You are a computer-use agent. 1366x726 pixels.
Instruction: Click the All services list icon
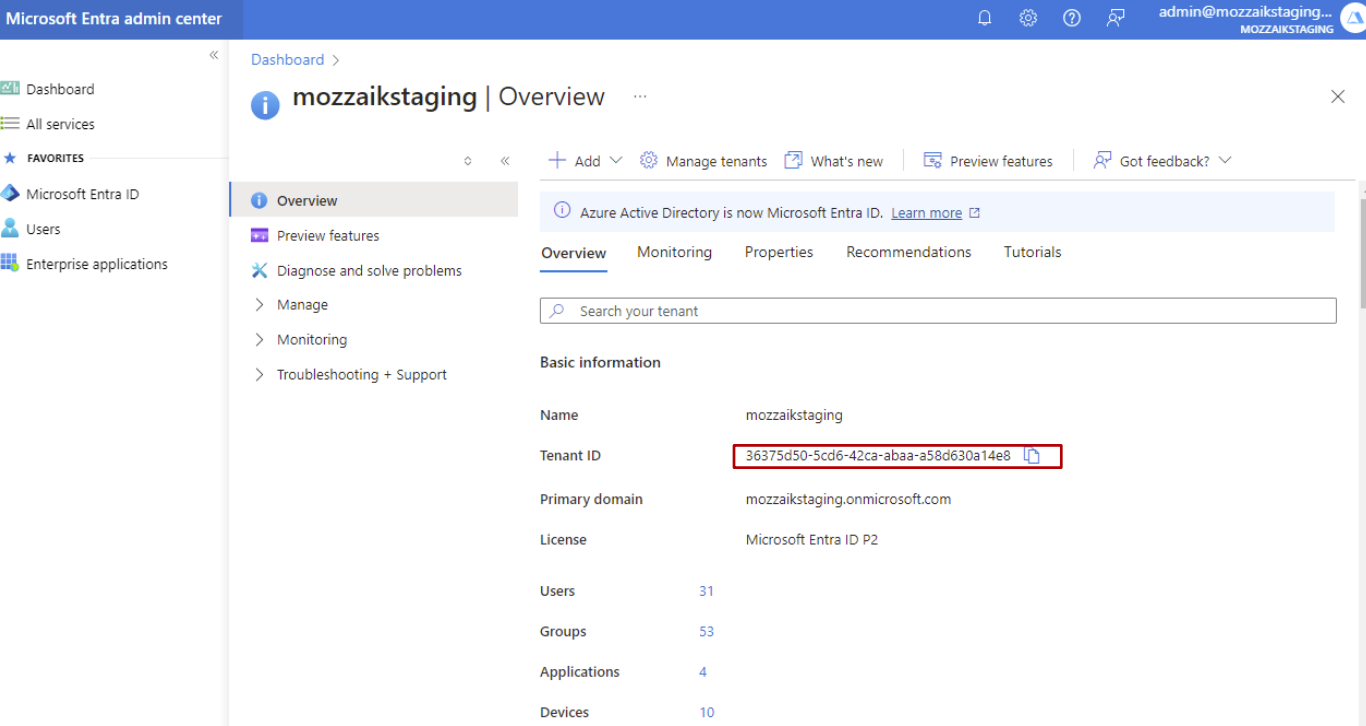10,123
